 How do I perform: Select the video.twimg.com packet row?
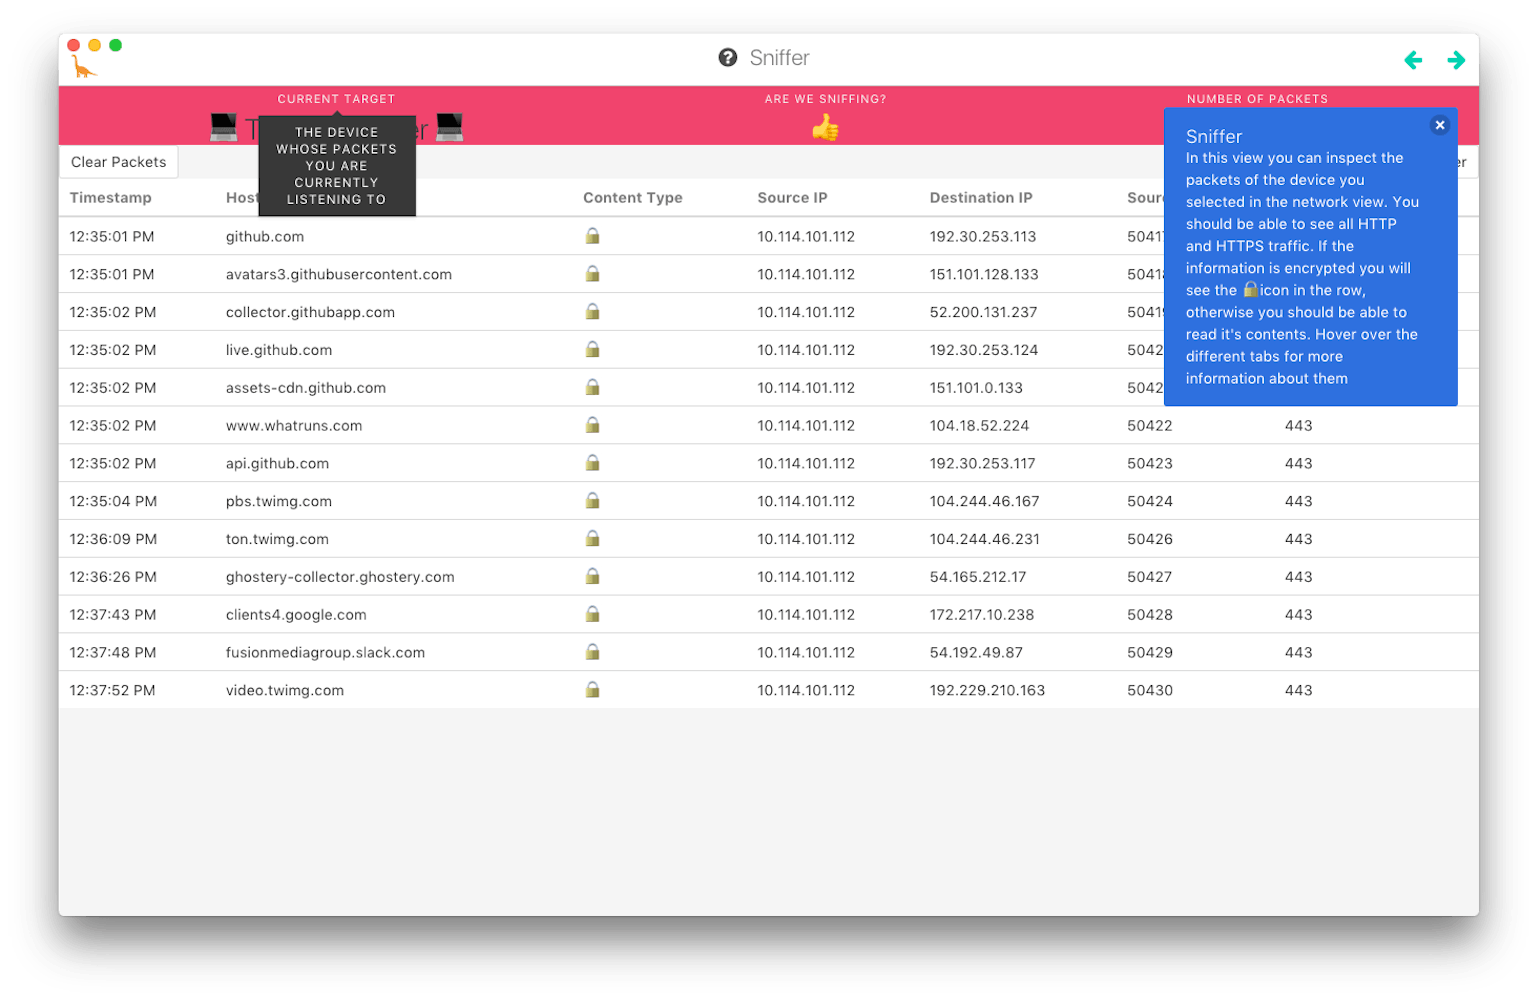pos(768,690)
